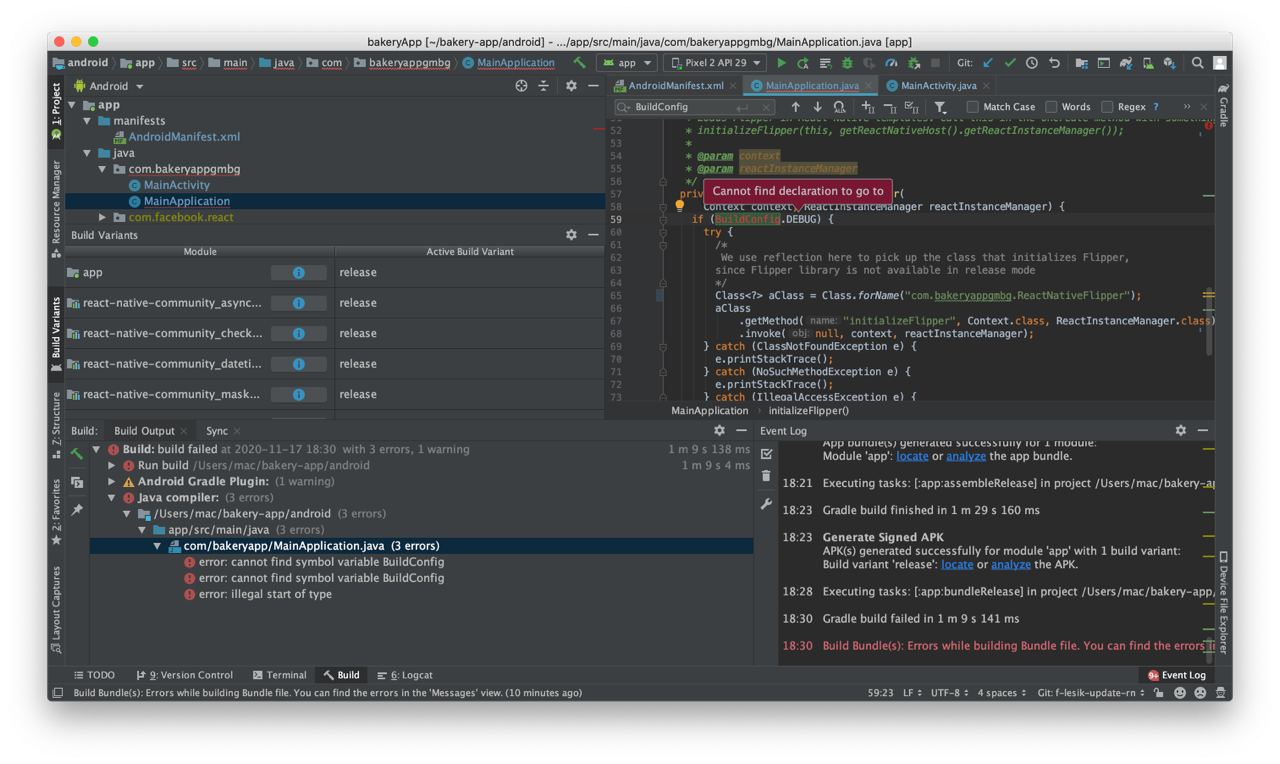Viewport: 1280px width, 764px height.
Task: Click the Git Revert undo arrow icon
Action: (x=1053, y=62)
